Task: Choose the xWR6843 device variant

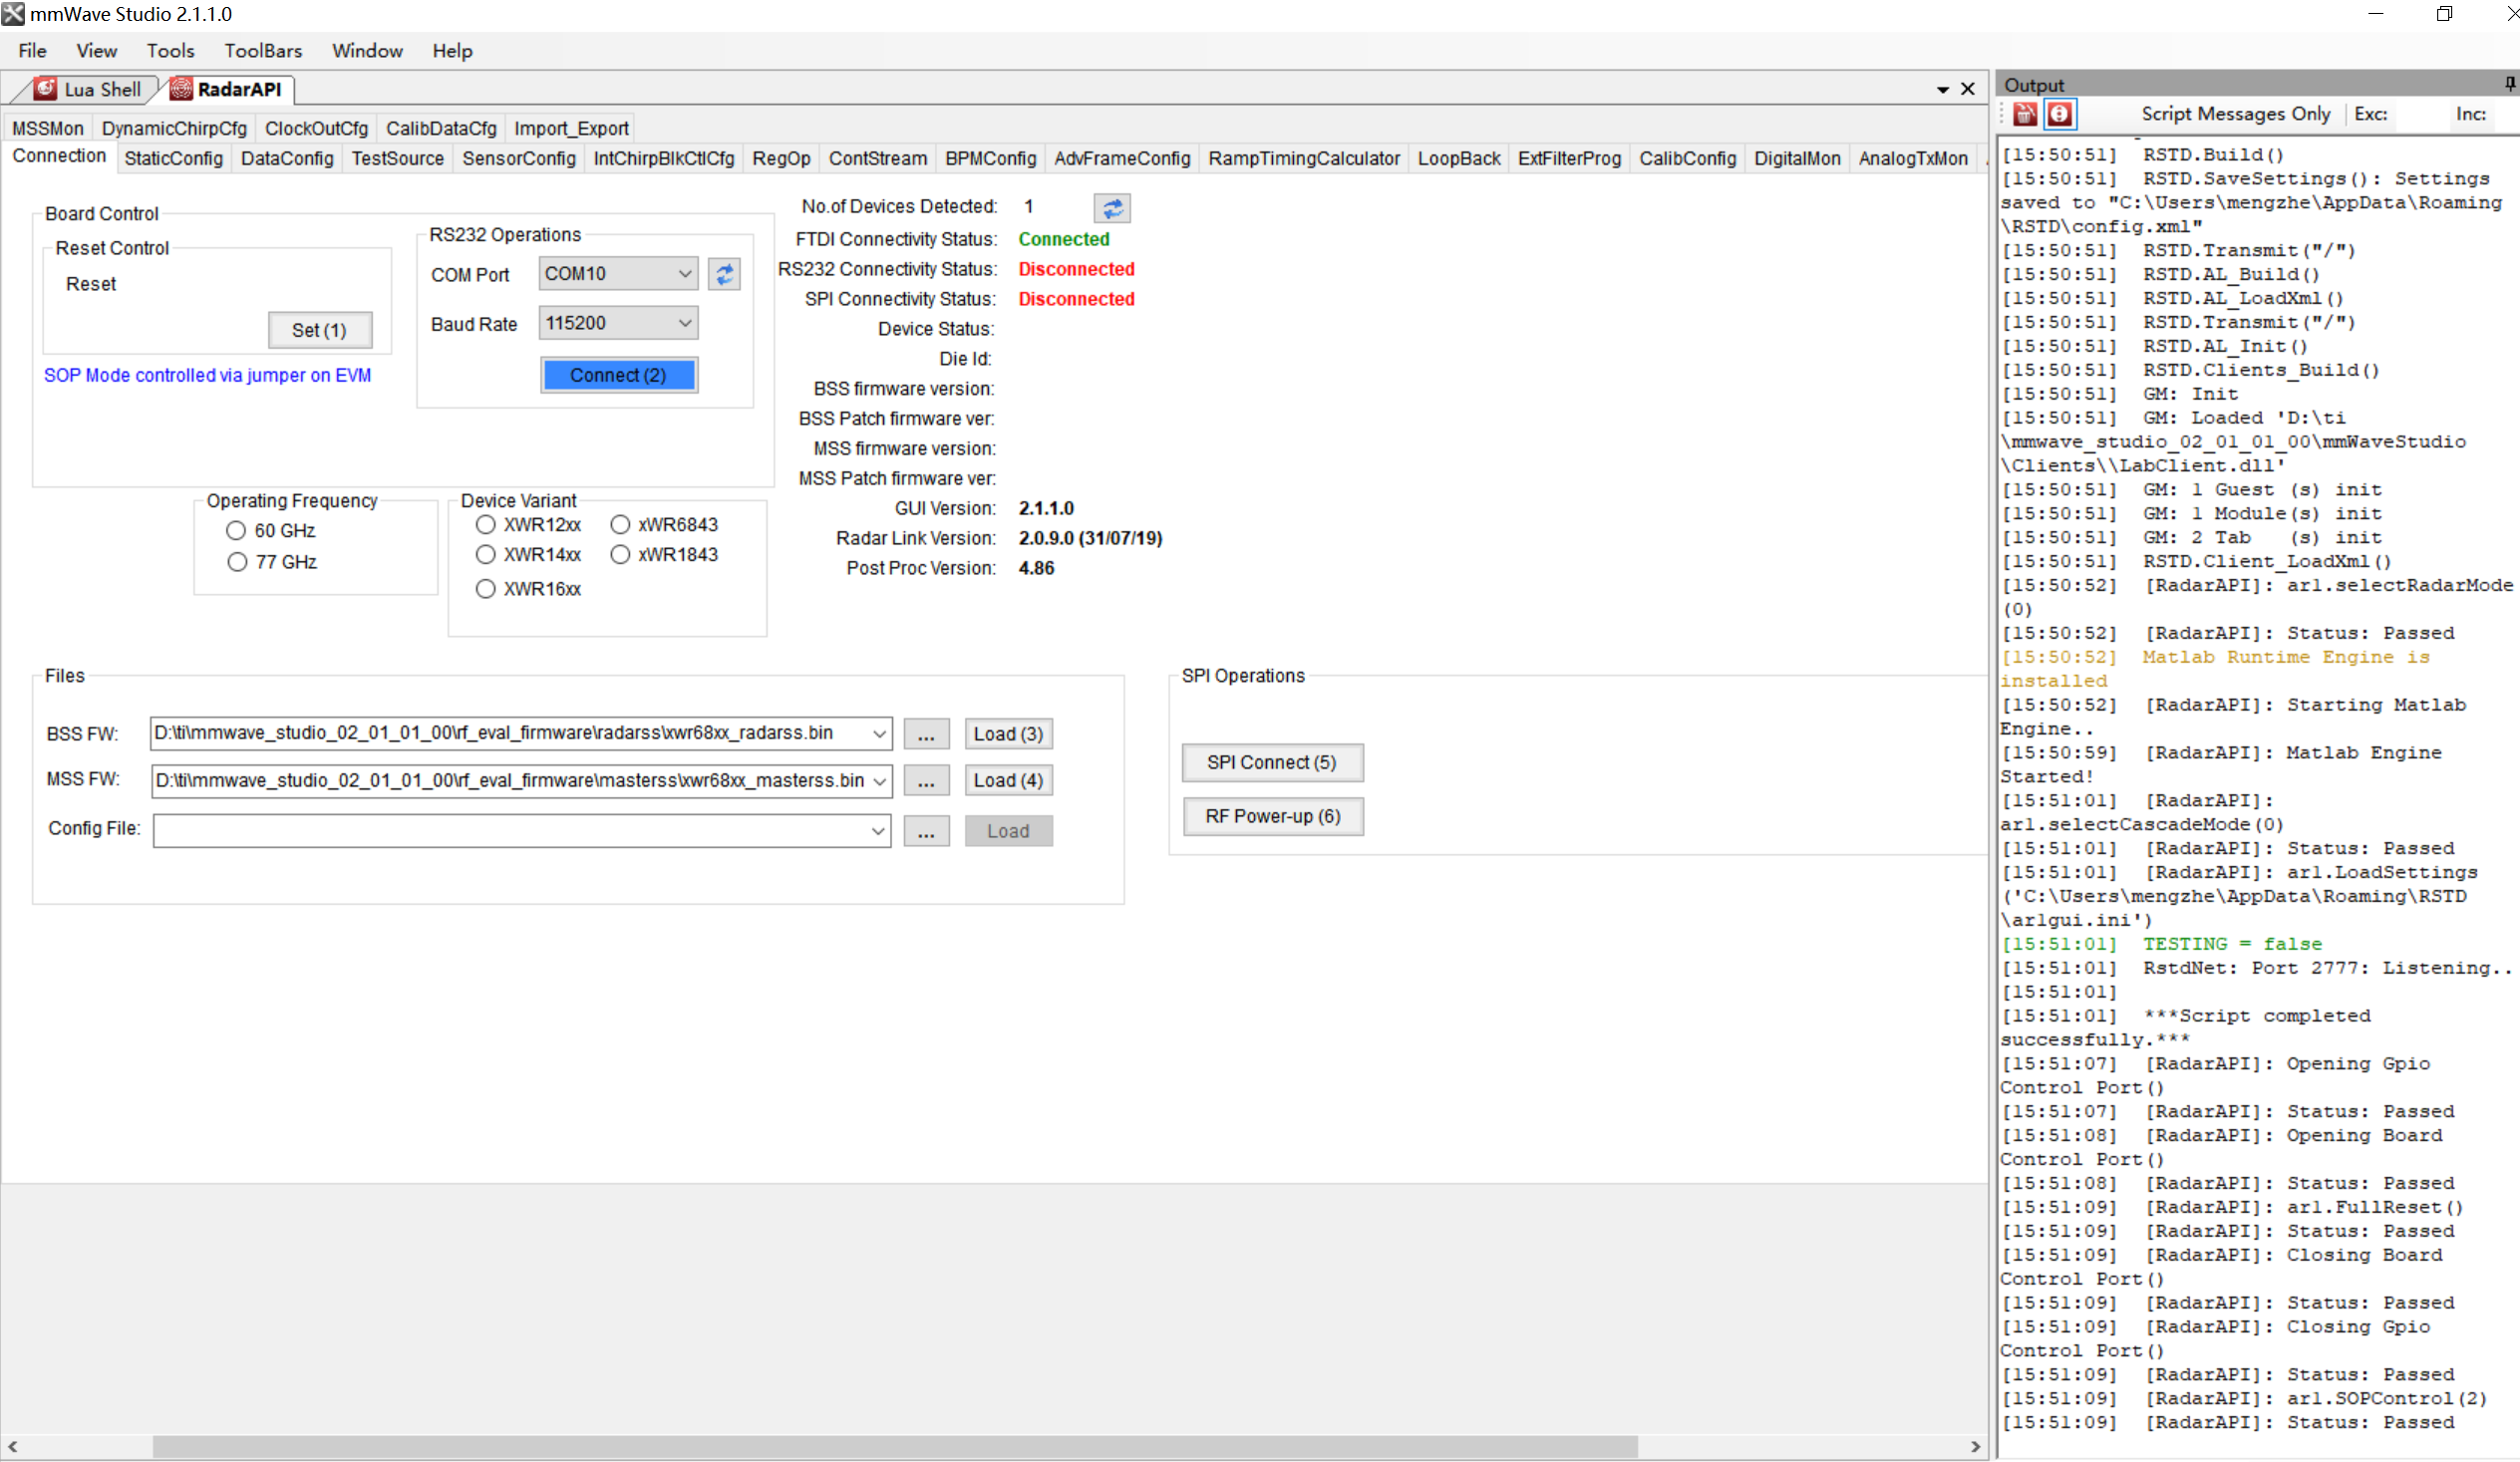Action: [x=620, y=524]
